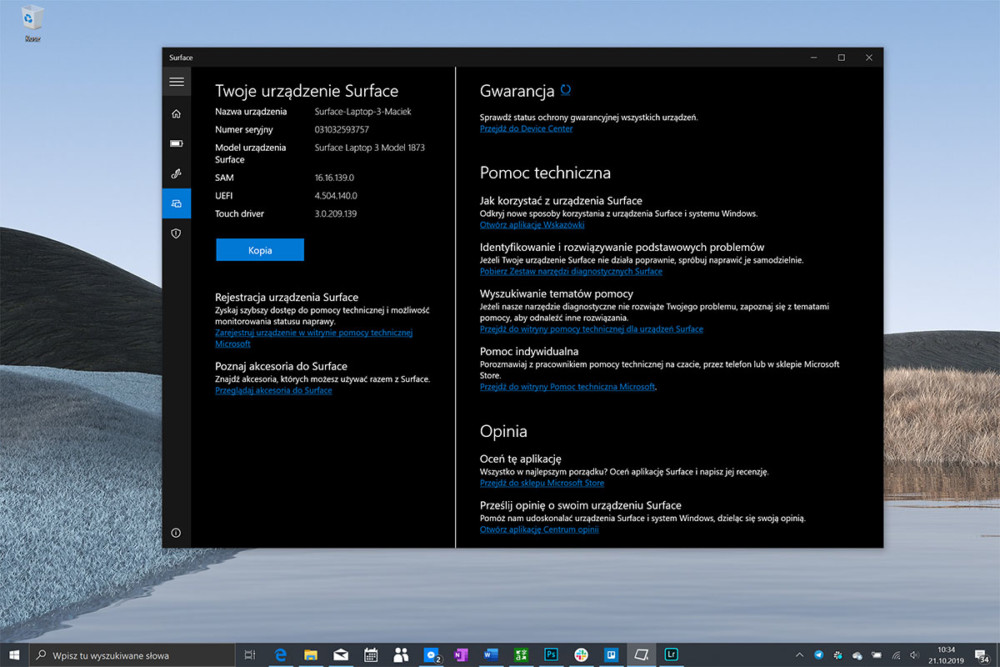Open Task View on the taskbar
The height and width of the screenshot is (667, 1000).
coord(250,655)
